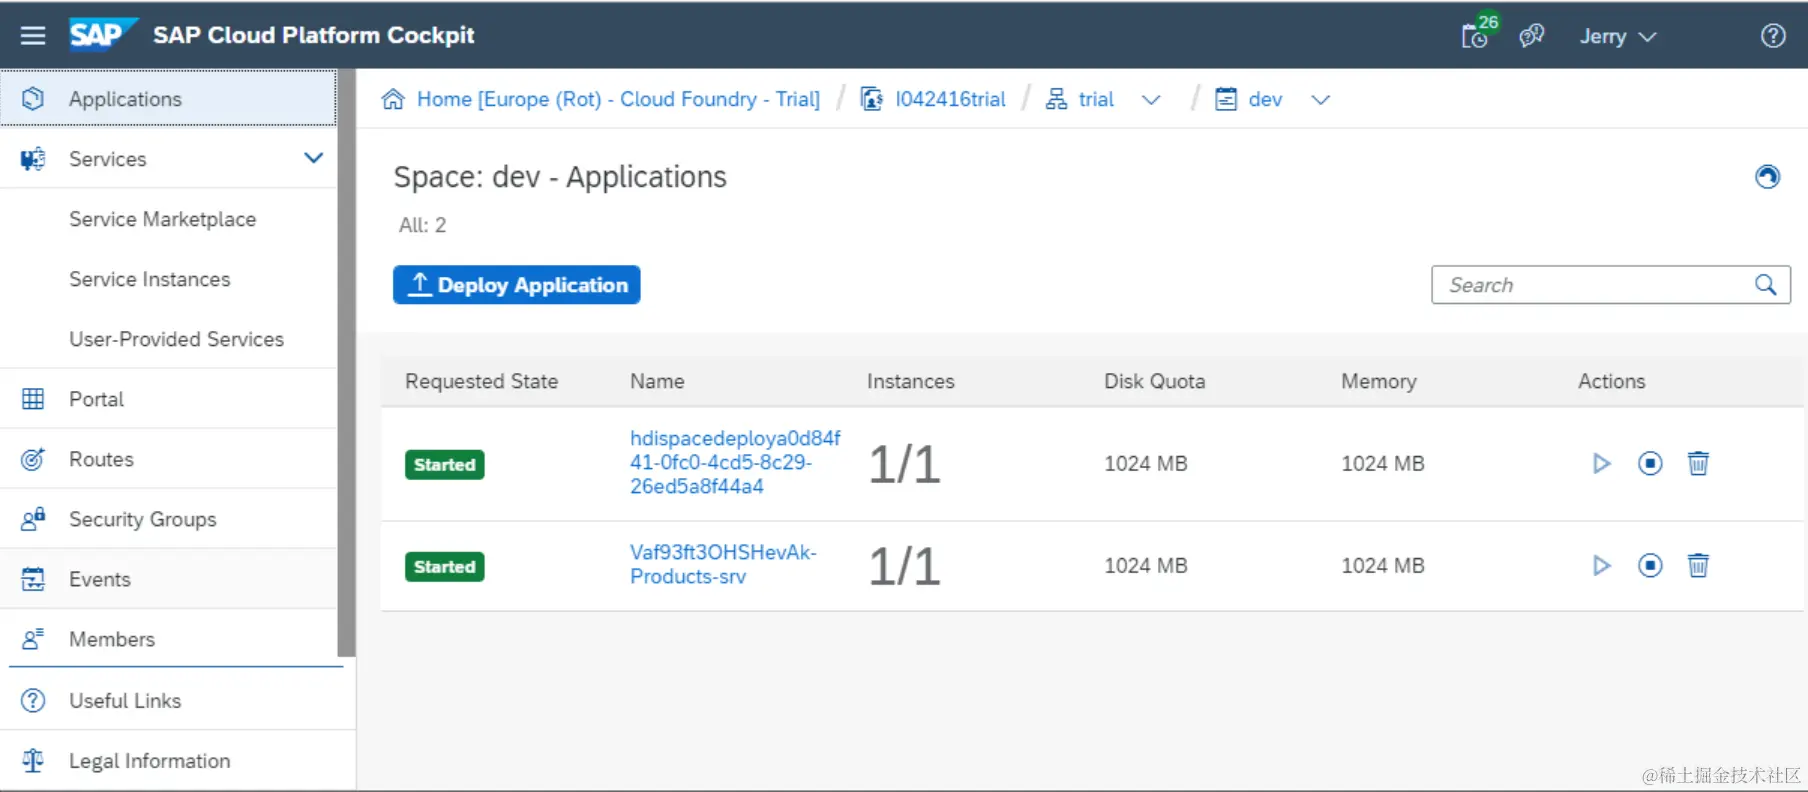This screenshot has width=1808, height=792.
Task: Start the hdispacedeploy application with play icon
Action: tap(1601, 464)
